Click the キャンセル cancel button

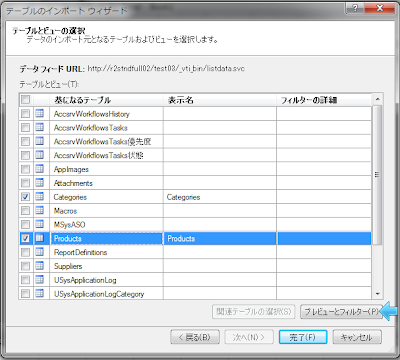[x=357, y=337]
